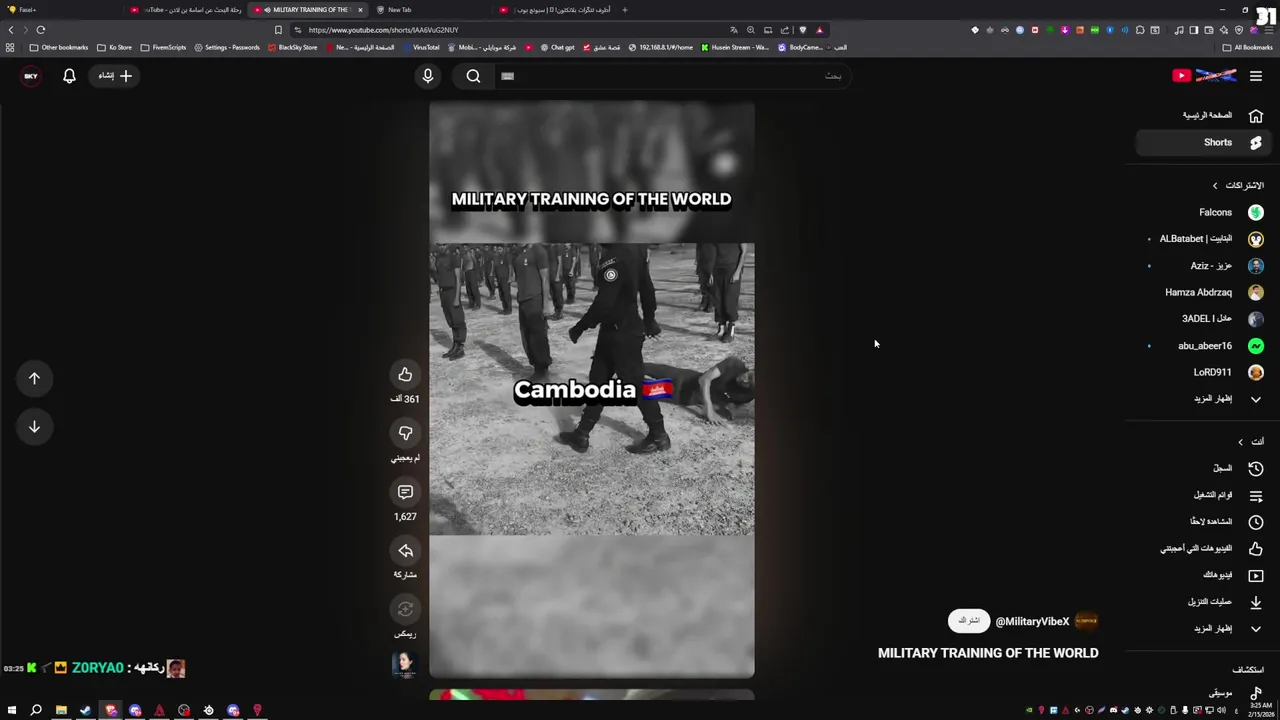This screenshot has height=720, width=1280.
Task: Click the MilitaryVibeX channel avatar
Action: 1086,621
